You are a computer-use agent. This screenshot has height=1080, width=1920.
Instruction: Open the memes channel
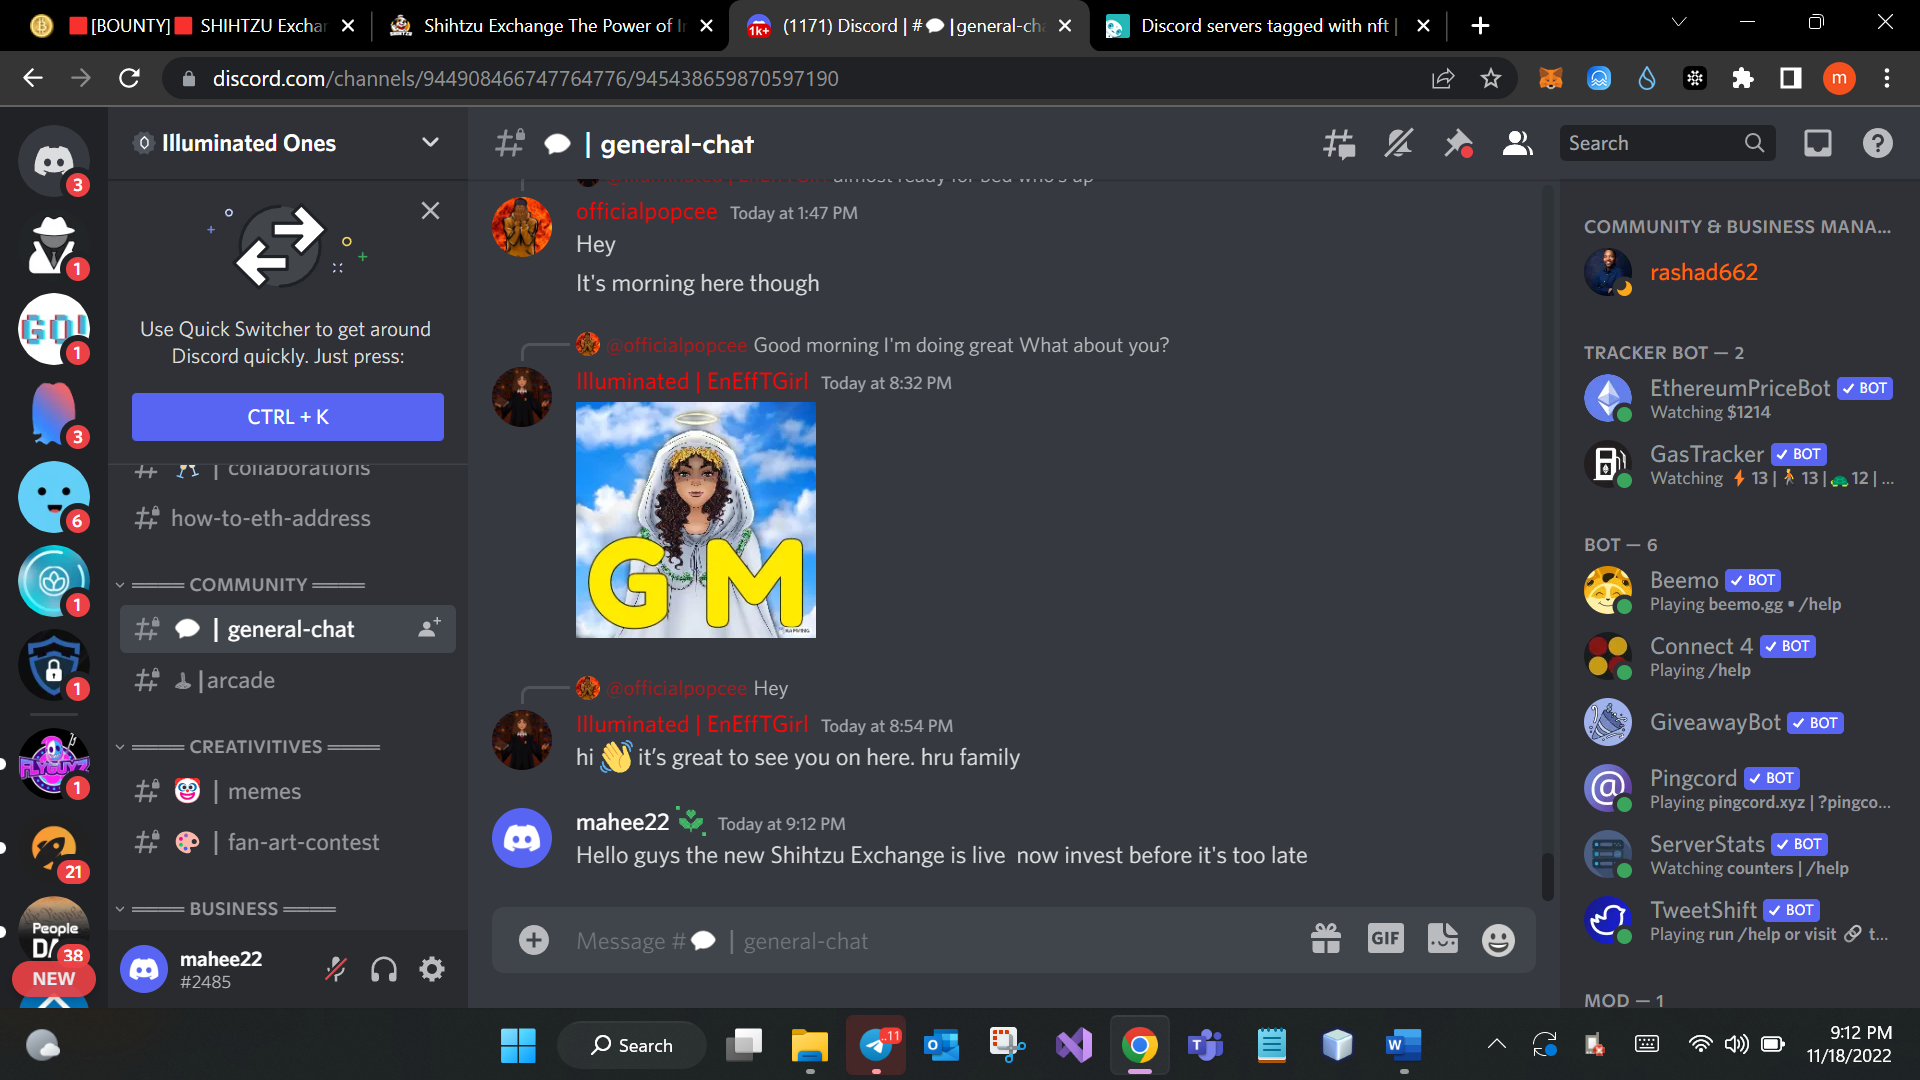coord(288,791)
